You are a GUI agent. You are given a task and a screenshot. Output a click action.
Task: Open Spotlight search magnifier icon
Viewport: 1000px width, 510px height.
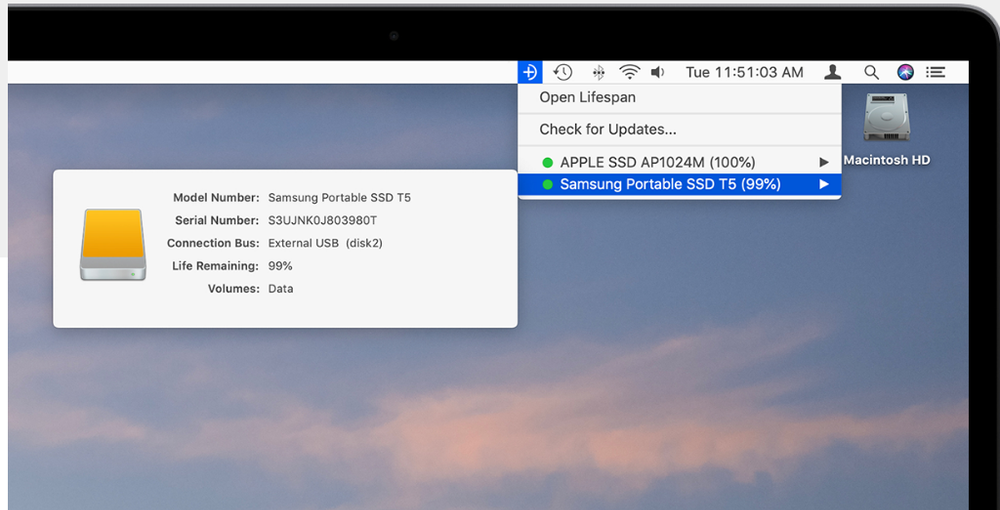[871, 73]
